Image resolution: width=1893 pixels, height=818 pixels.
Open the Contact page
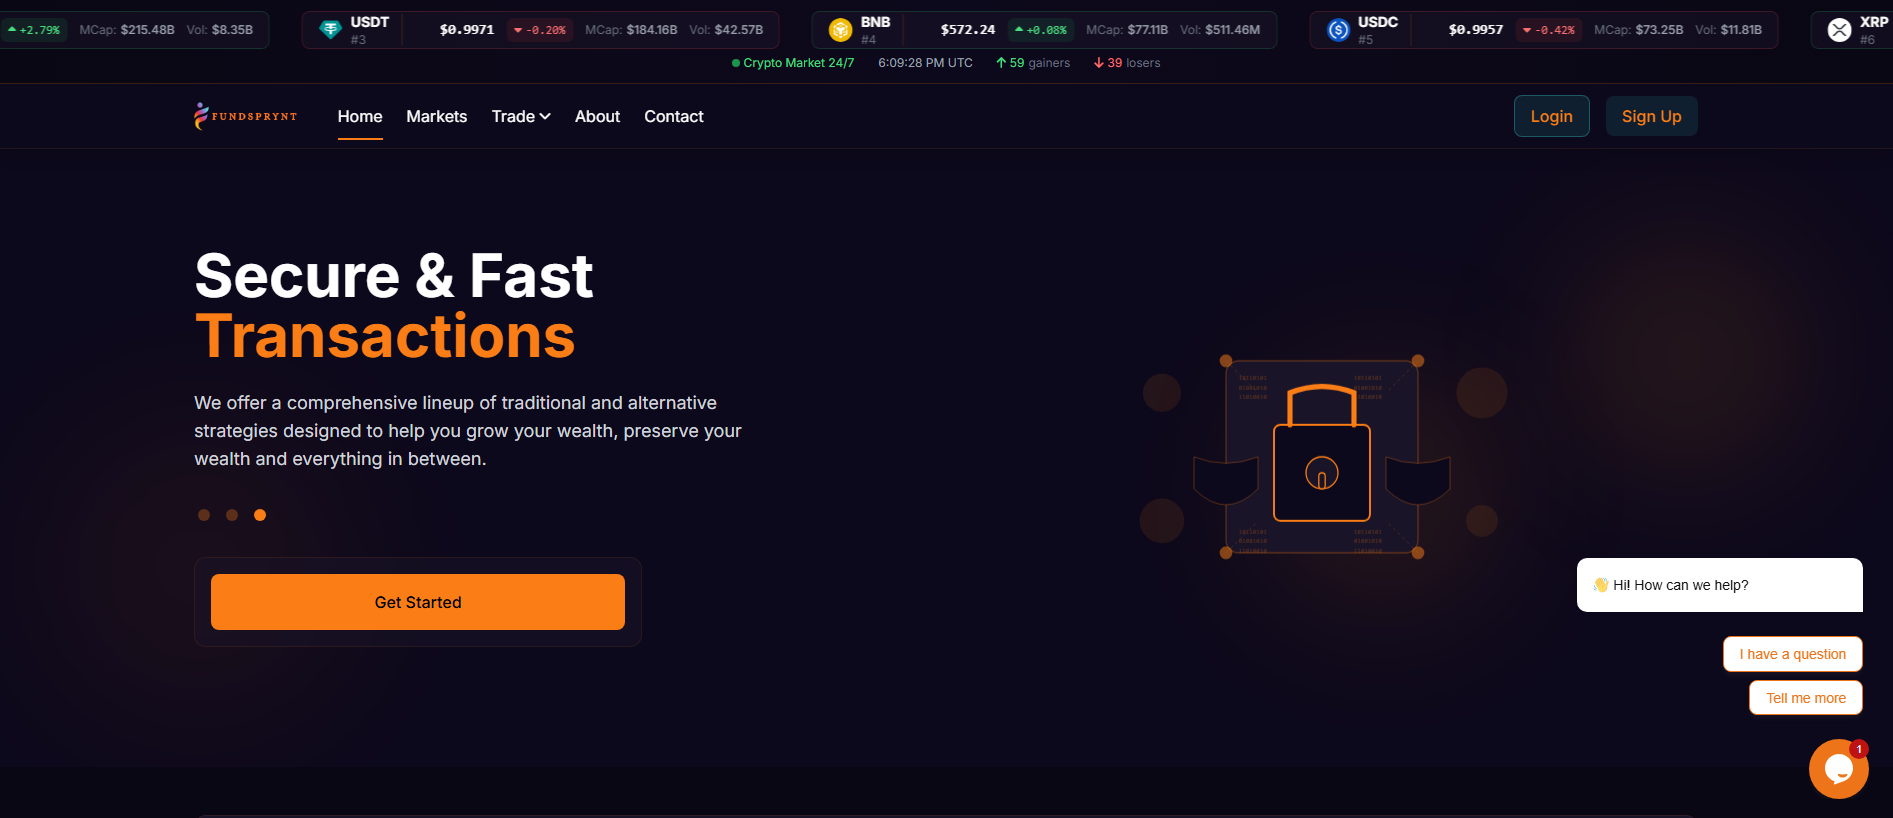click(x=674, y=116)
